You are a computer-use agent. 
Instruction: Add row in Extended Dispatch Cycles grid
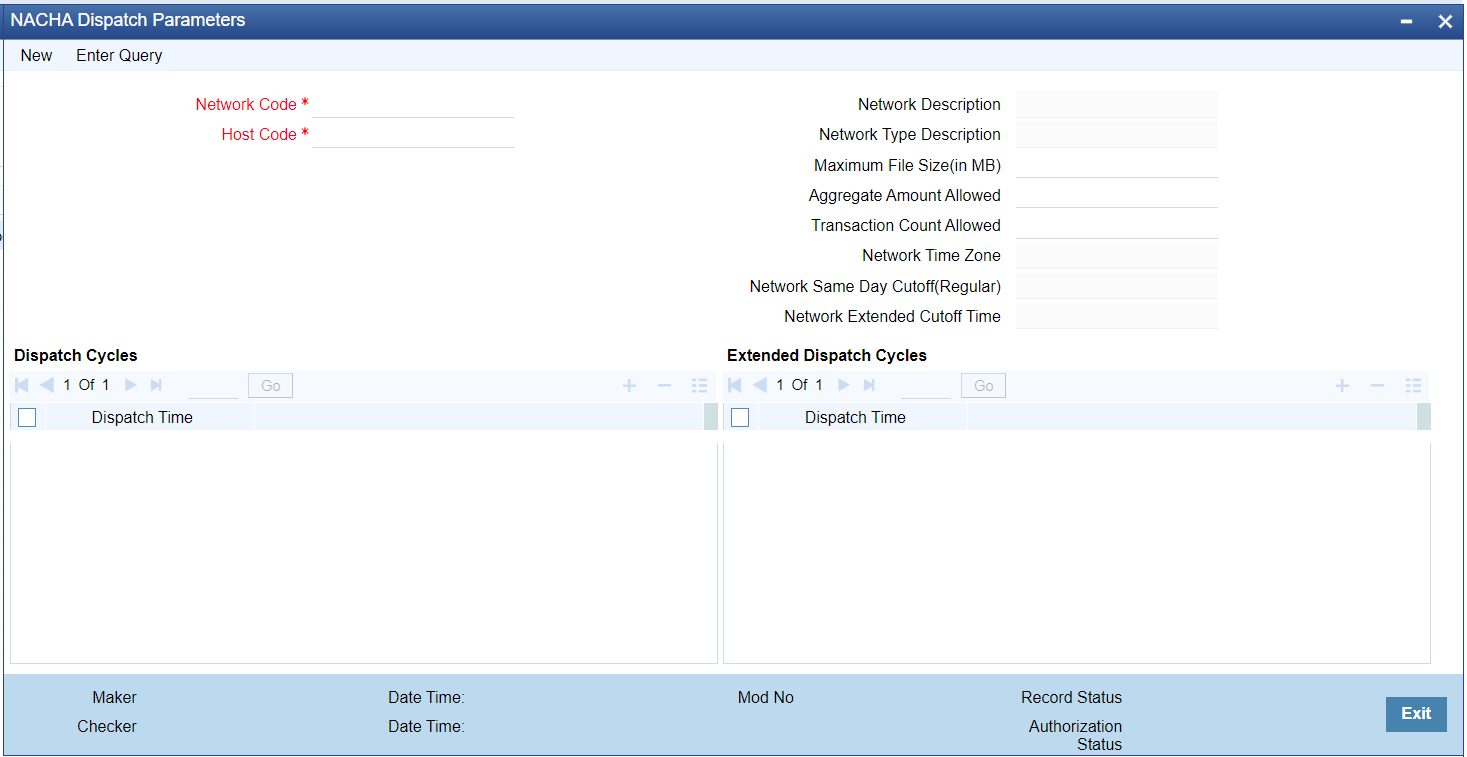[1342, 385]
